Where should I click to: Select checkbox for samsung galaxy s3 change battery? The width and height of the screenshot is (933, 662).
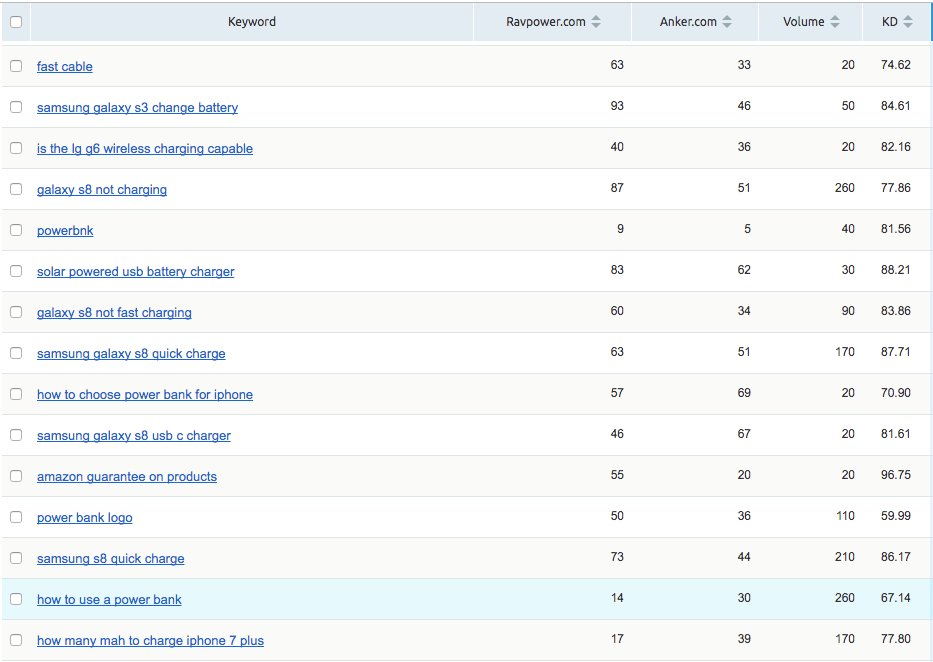(x=16, y=107)
